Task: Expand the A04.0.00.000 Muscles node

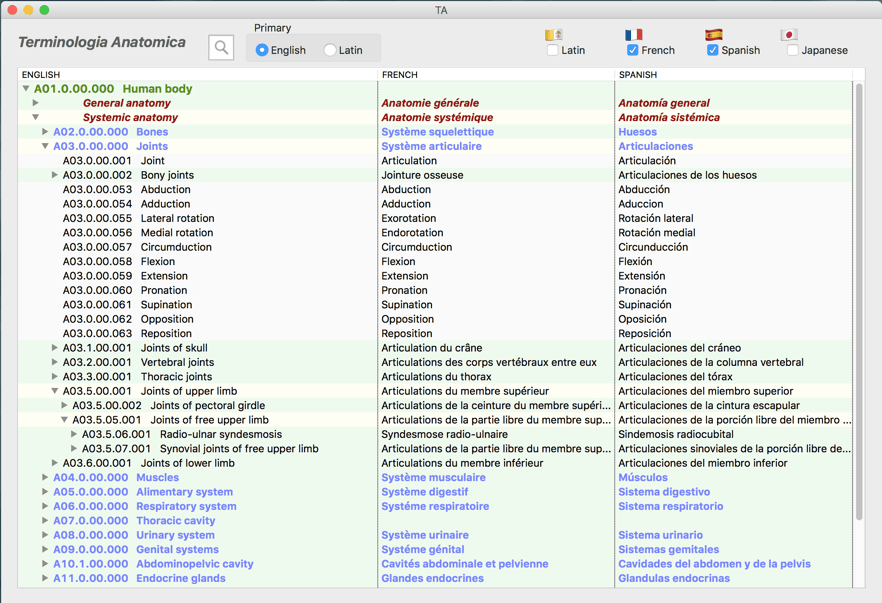Action: pos(45,478)
